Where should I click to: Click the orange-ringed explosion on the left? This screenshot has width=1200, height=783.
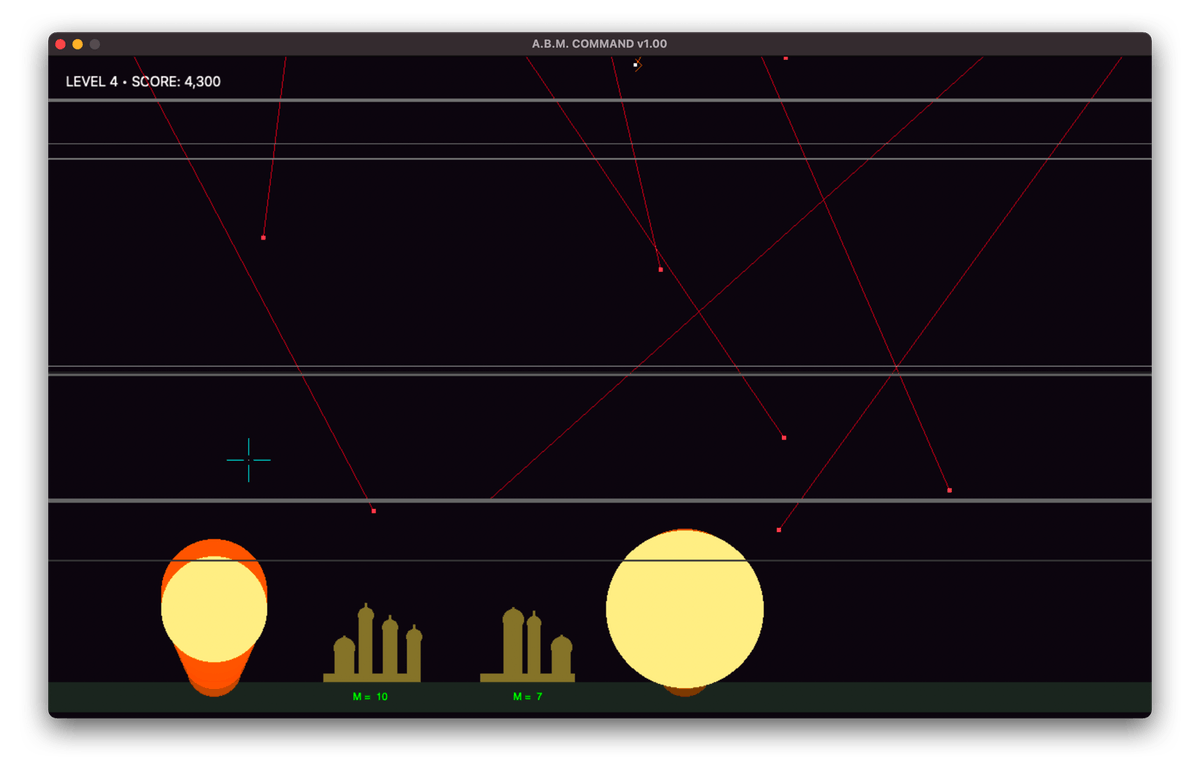(214, 610)
